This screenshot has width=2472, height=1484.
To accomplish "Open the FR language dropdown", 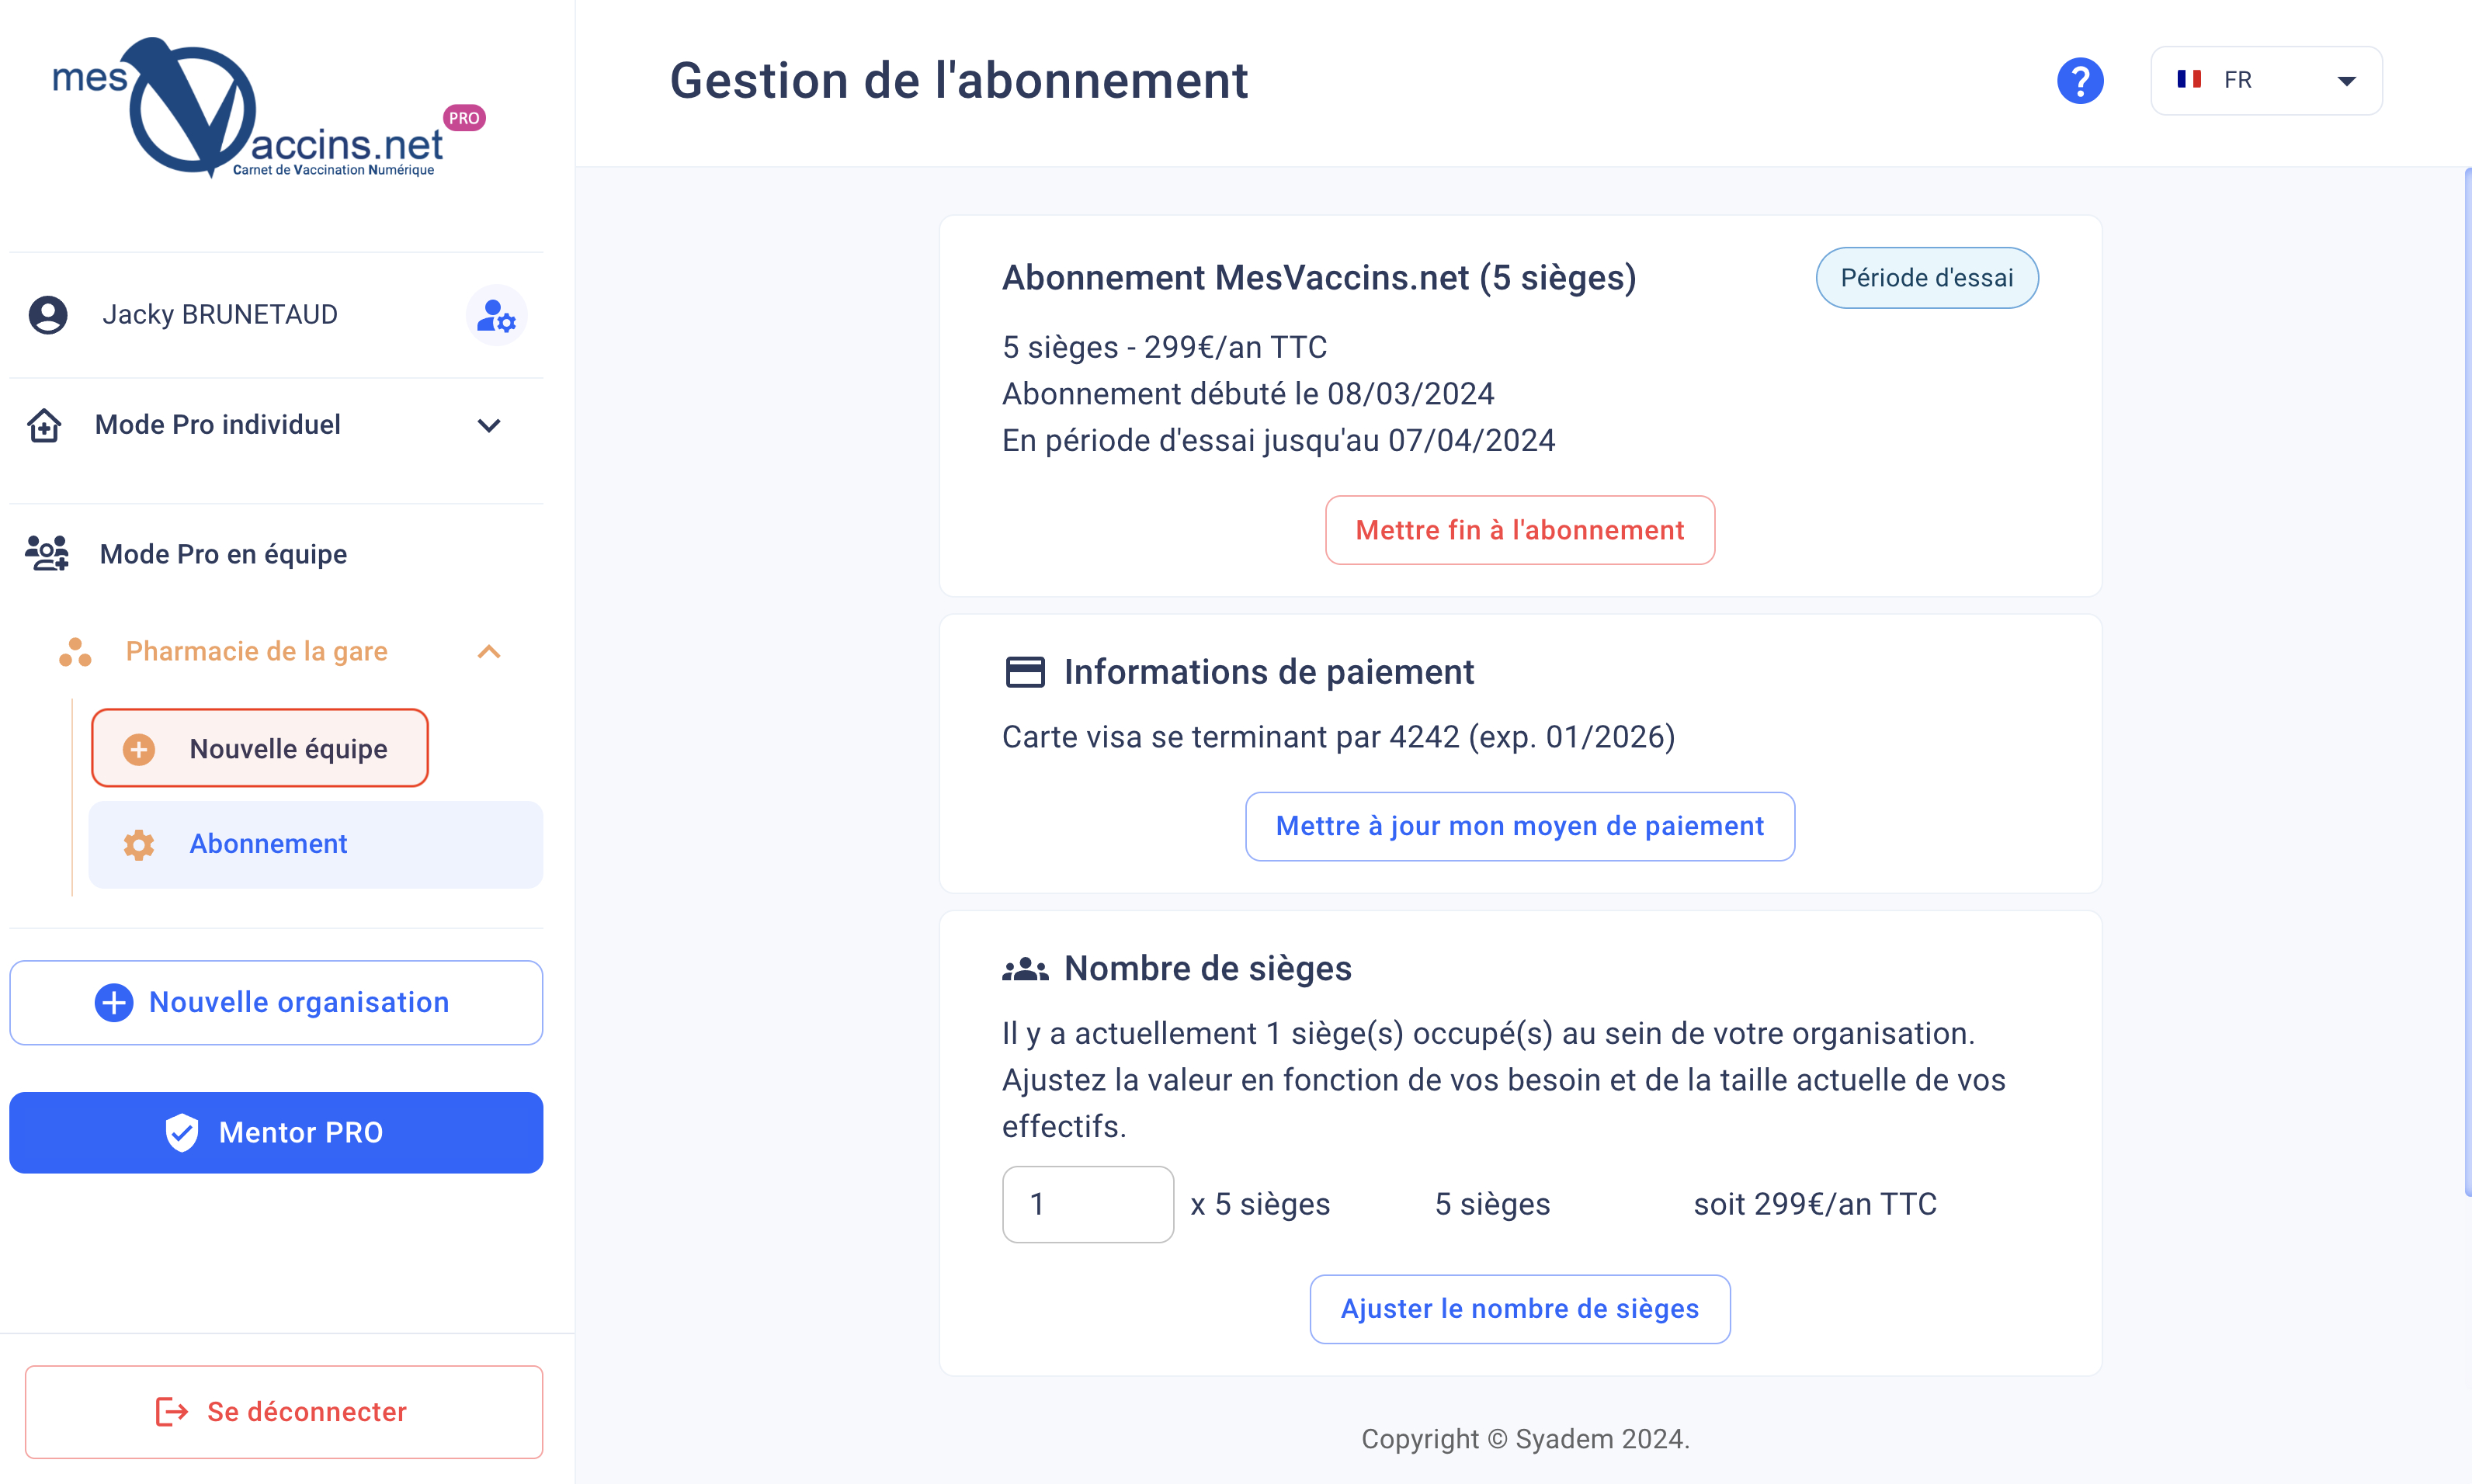I will pos(2266,80).
